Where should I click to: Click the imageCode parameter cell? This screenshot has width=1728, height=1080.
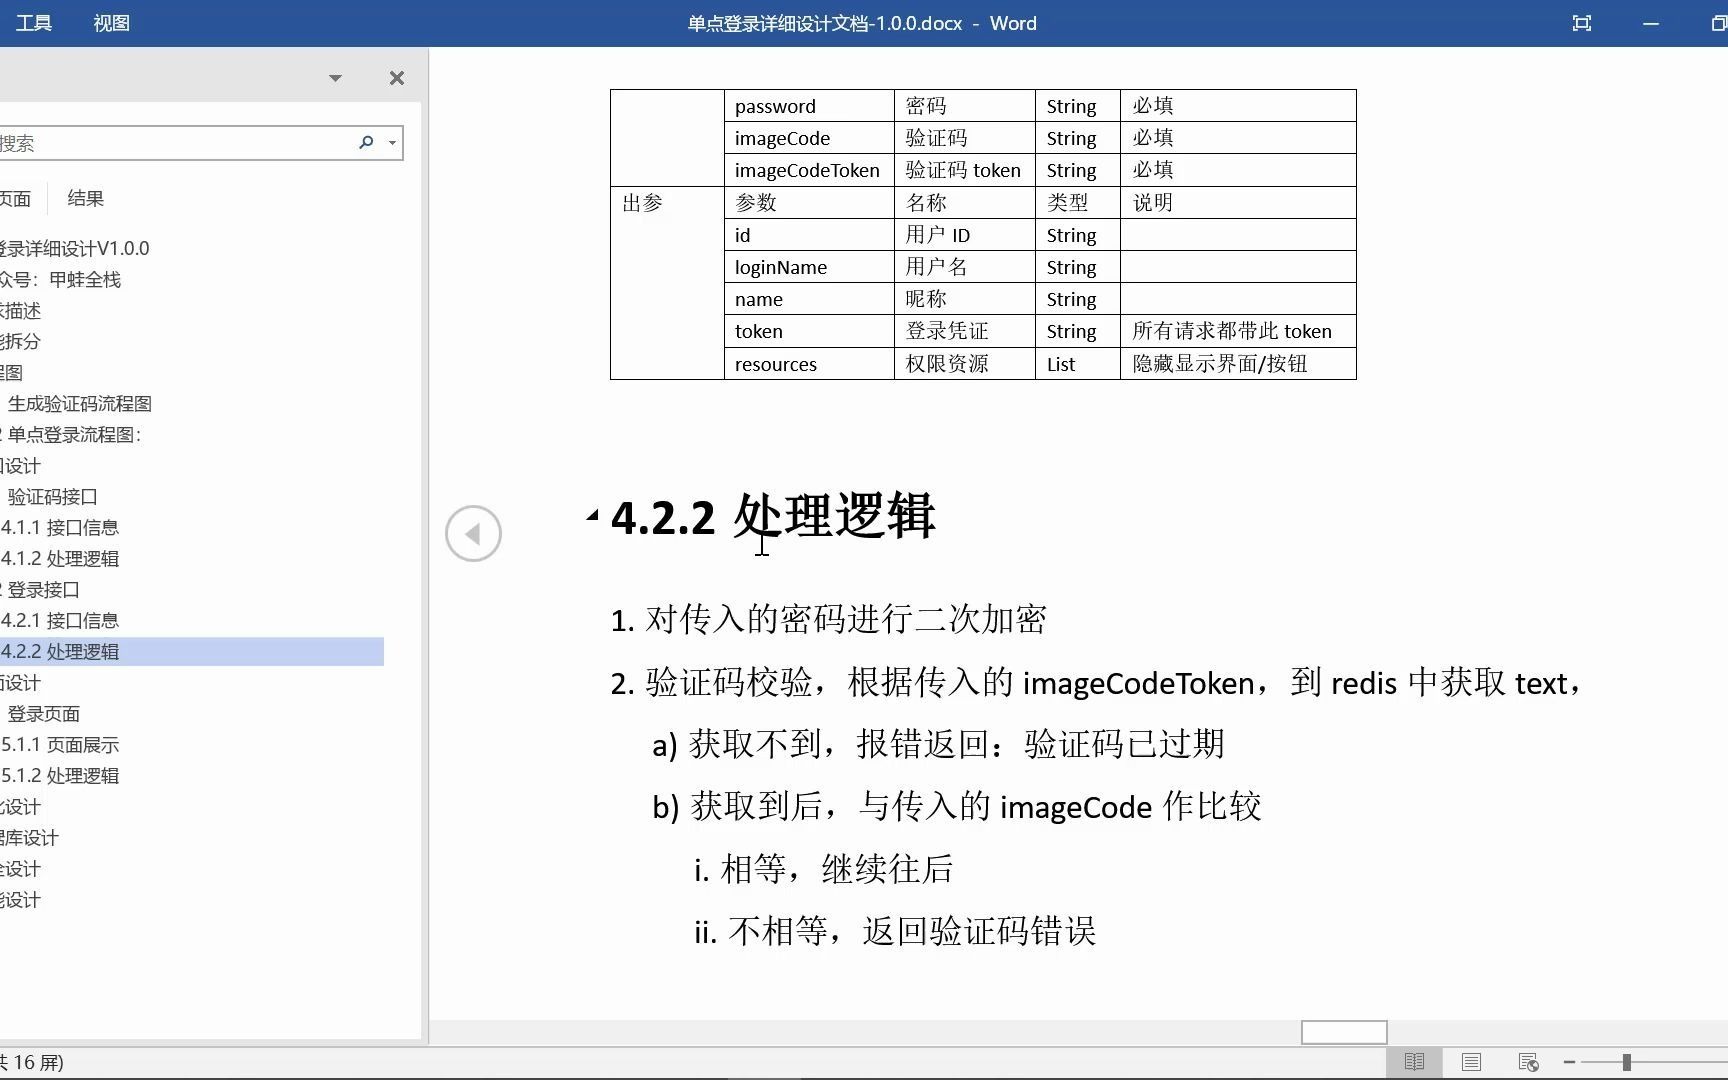(809, 138)
